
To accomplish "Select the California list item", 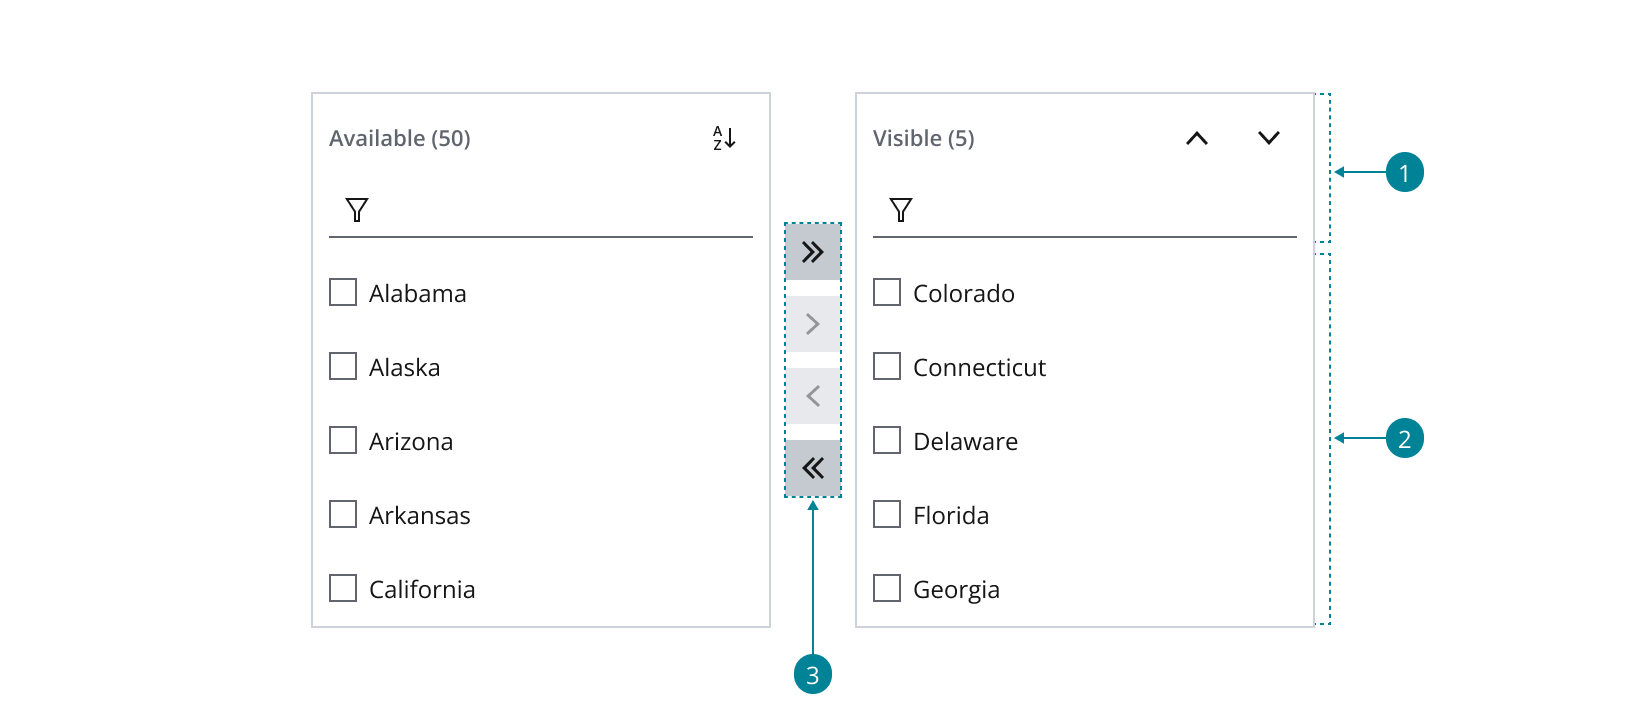I will click(421, 588).
